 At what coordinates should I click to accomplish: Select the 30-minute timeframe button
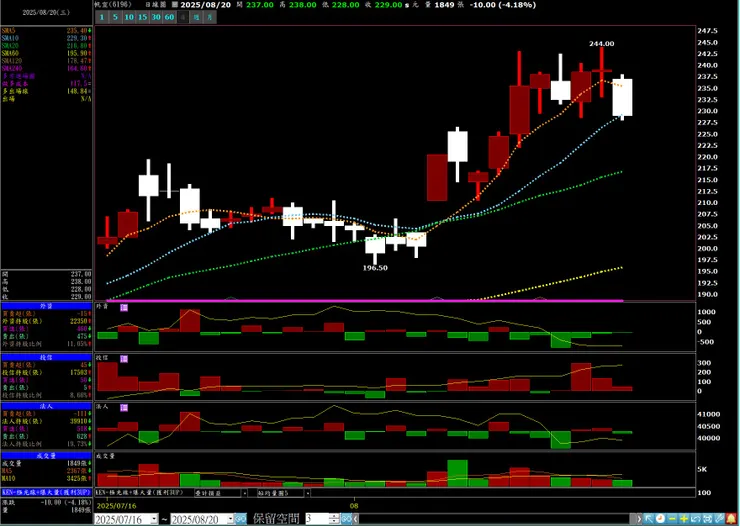(x=156, y=17)
